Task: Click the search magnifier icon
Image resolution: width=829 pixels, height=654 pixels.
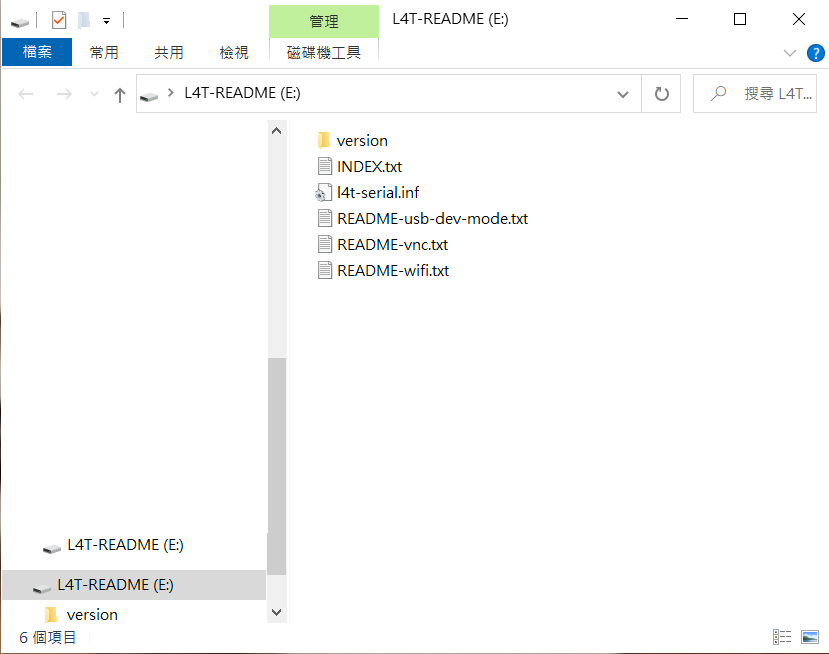Action: point(718,94)
